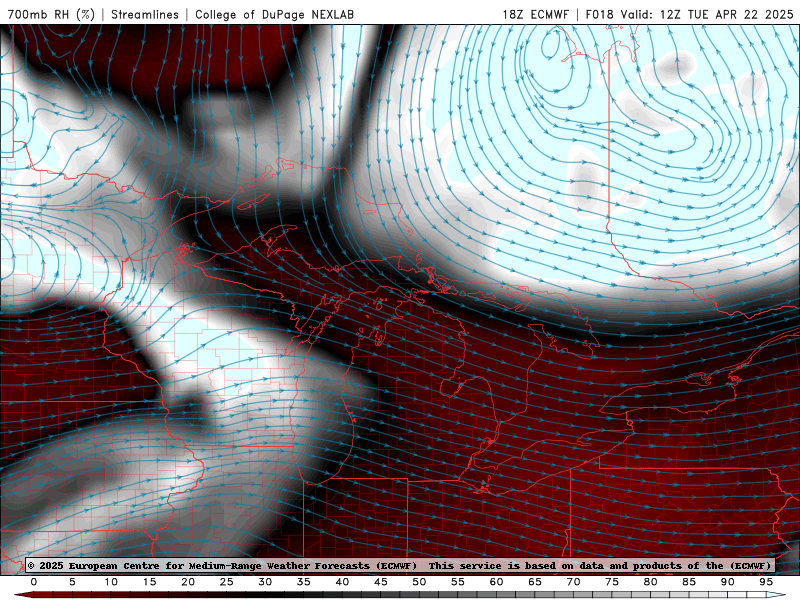This screenshot has height=600, width=800.
Task: Select the 'F018' forecast hour text
Action: coord(600,14)
